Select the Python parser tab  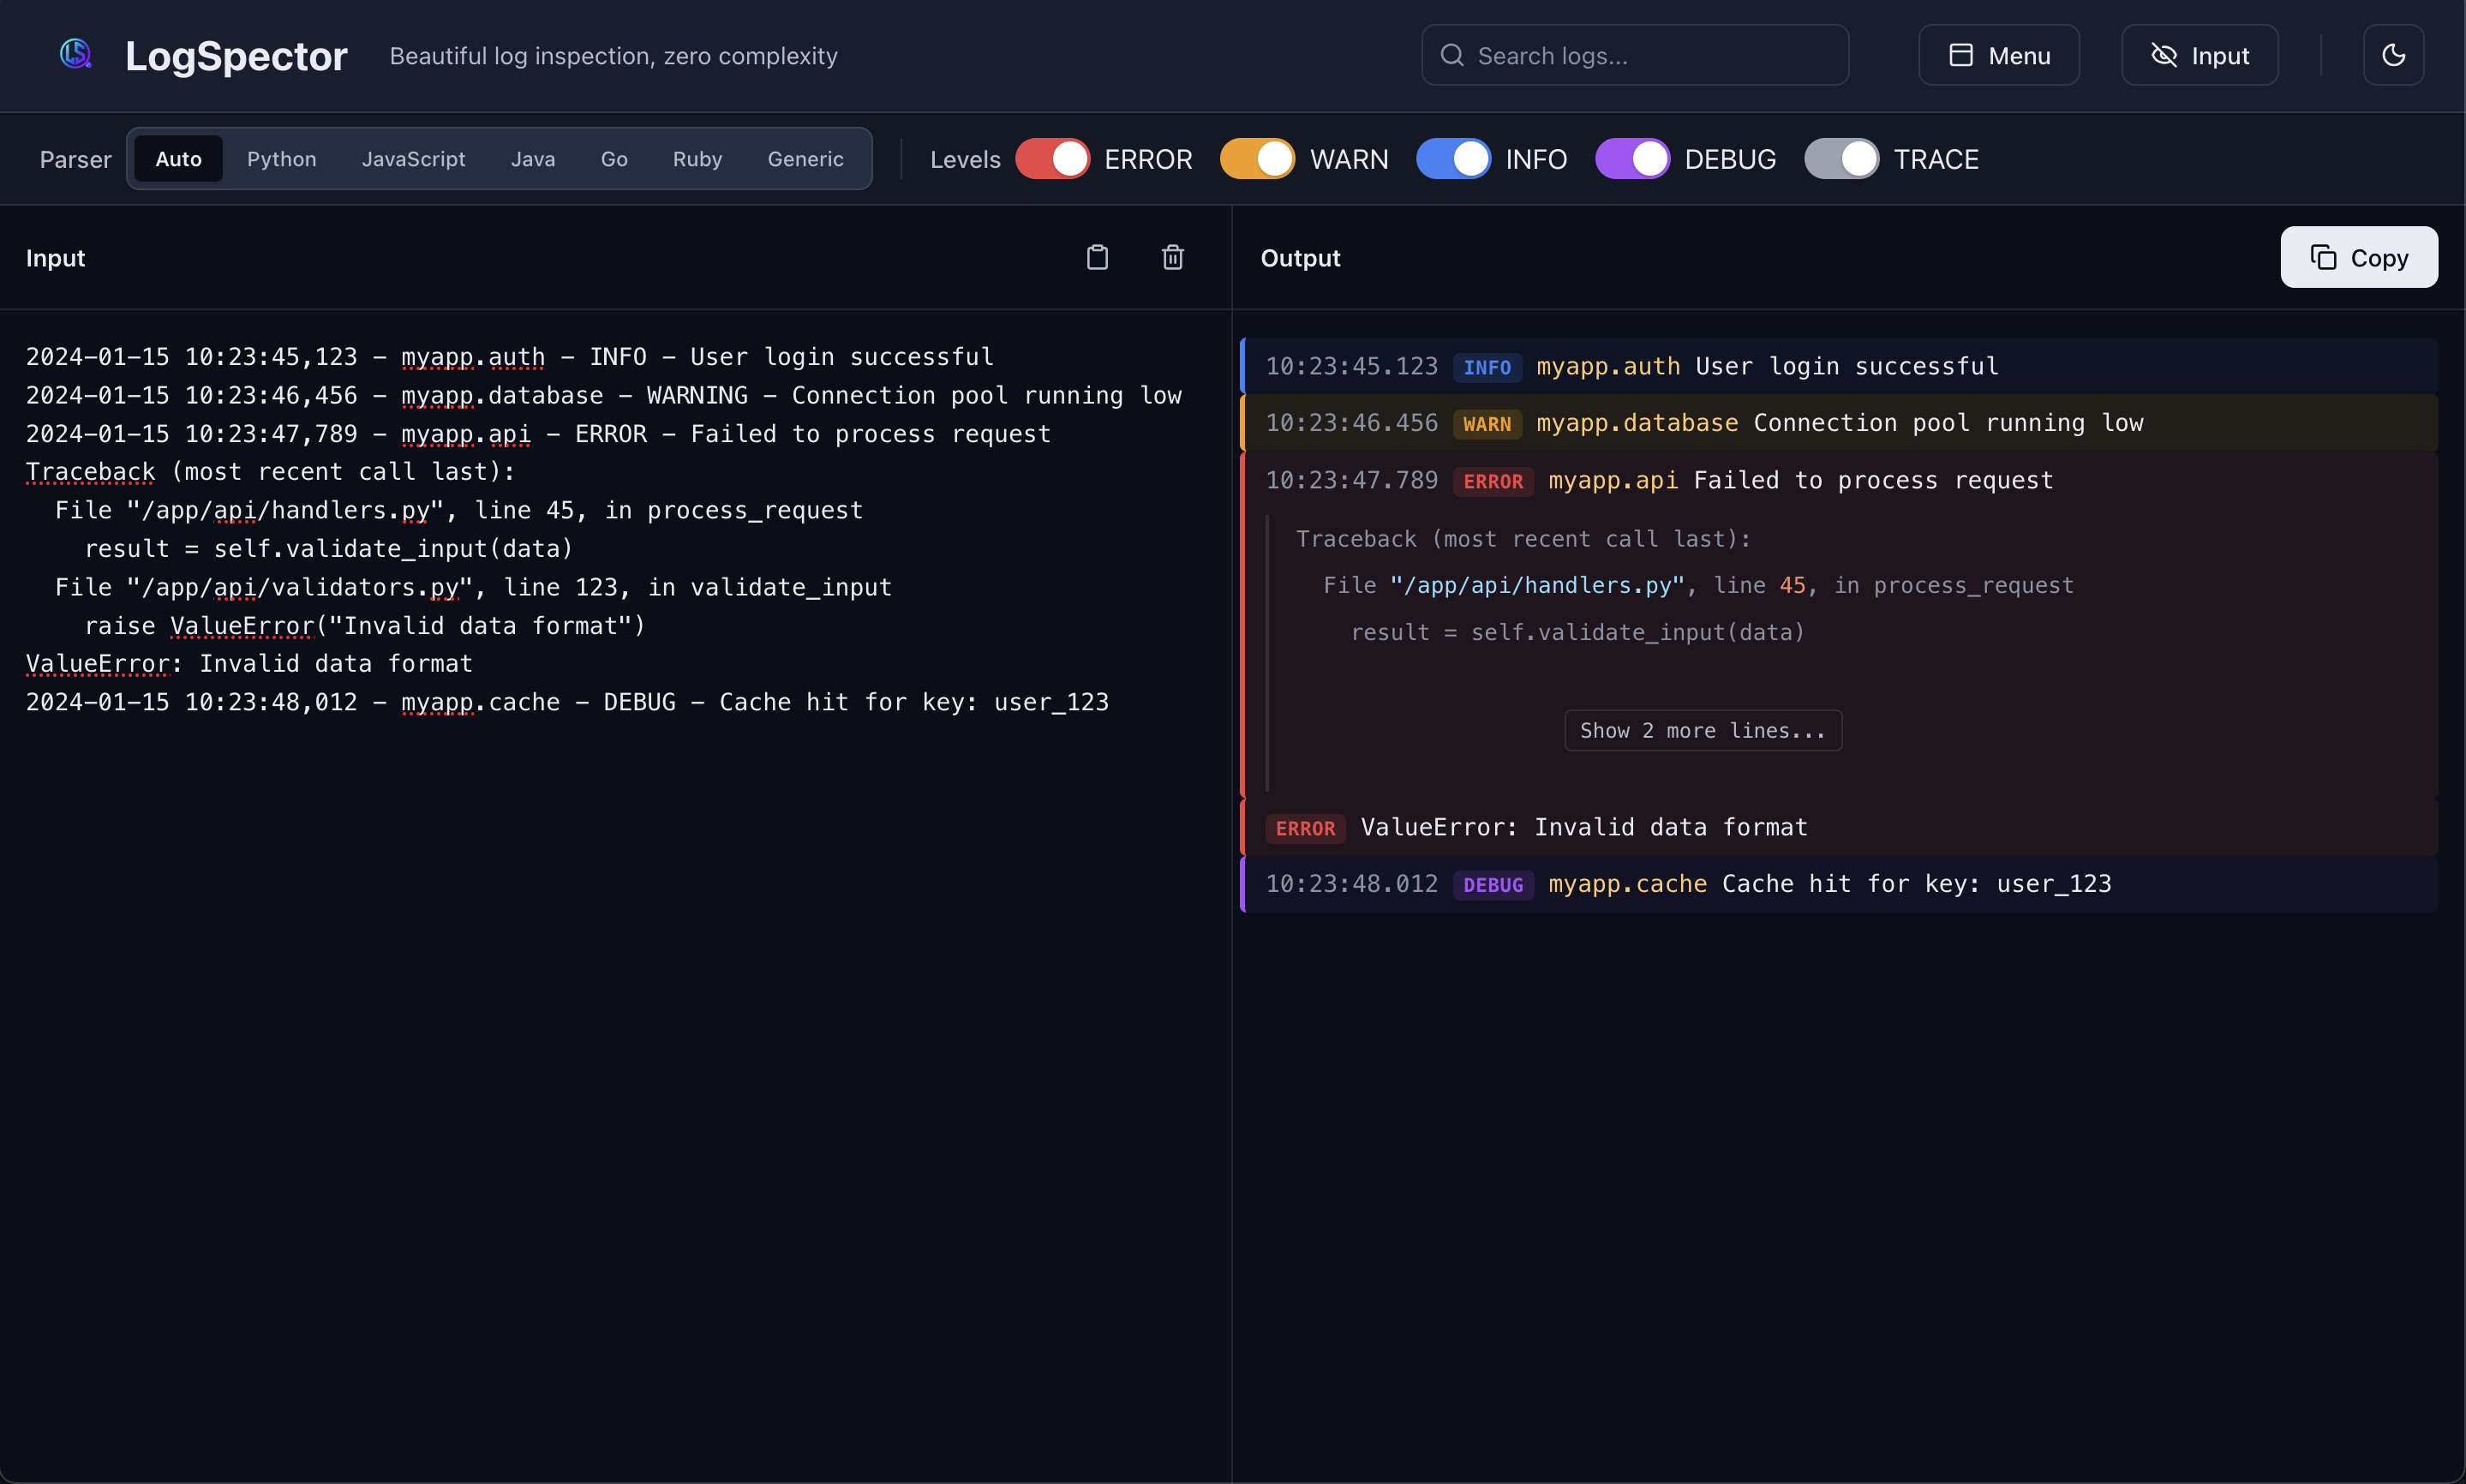pos(281,159)
